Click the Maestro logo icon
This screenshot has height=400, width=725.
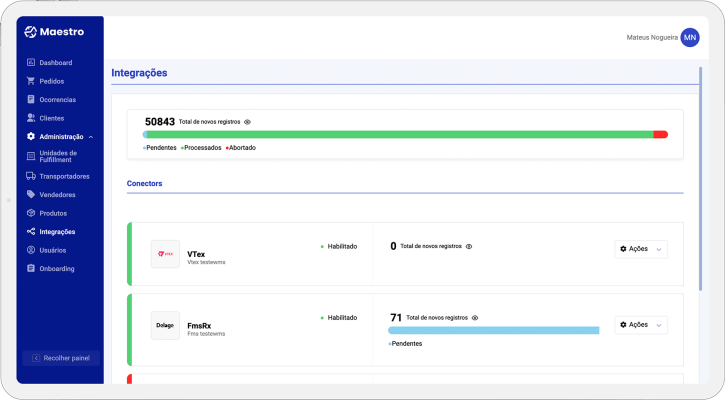[x=31, y=32]
